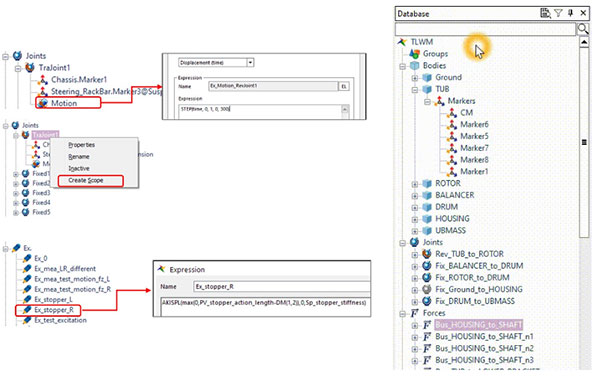Click the Database search input field

tap(485, 29)
